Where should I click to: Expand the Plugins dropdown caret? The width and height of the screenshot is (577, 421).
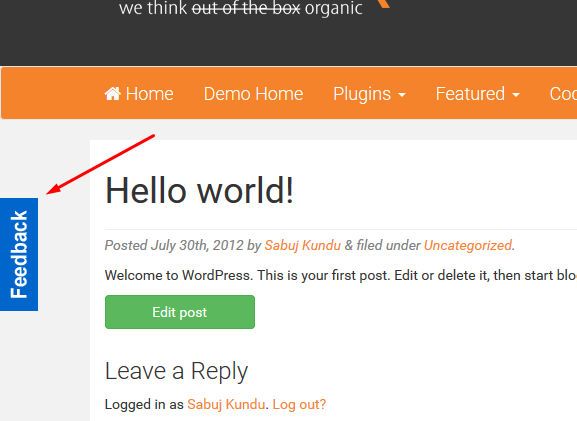point(402,95)
